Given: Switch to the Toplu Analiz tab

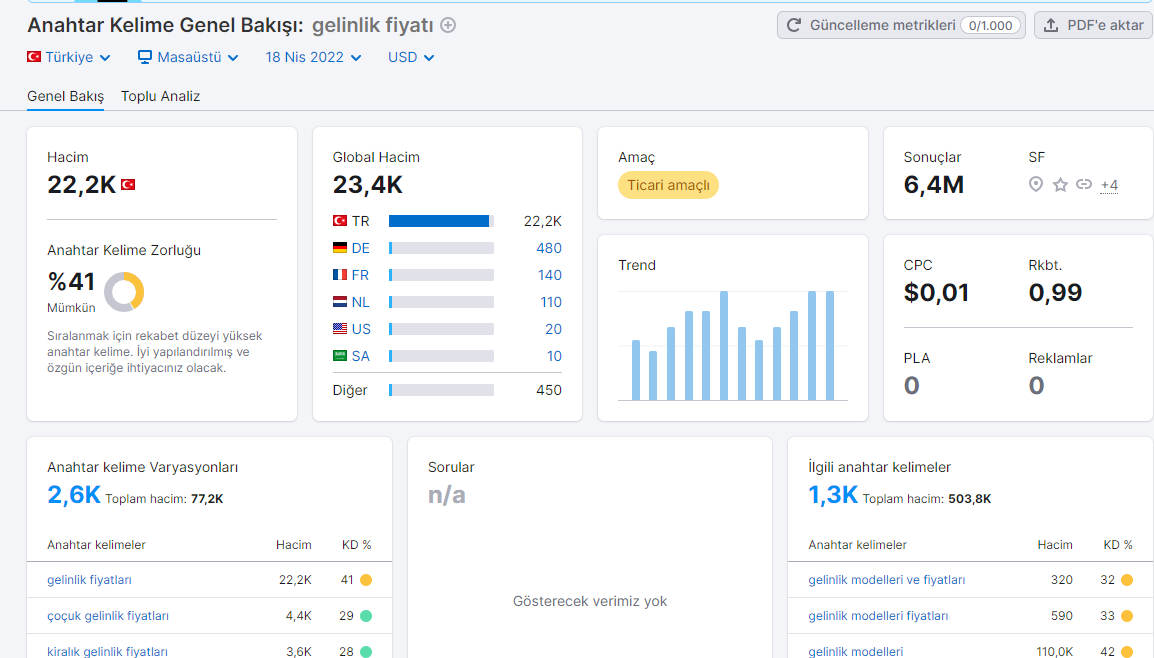Looking at the screenshot, I should pos(160,96).
